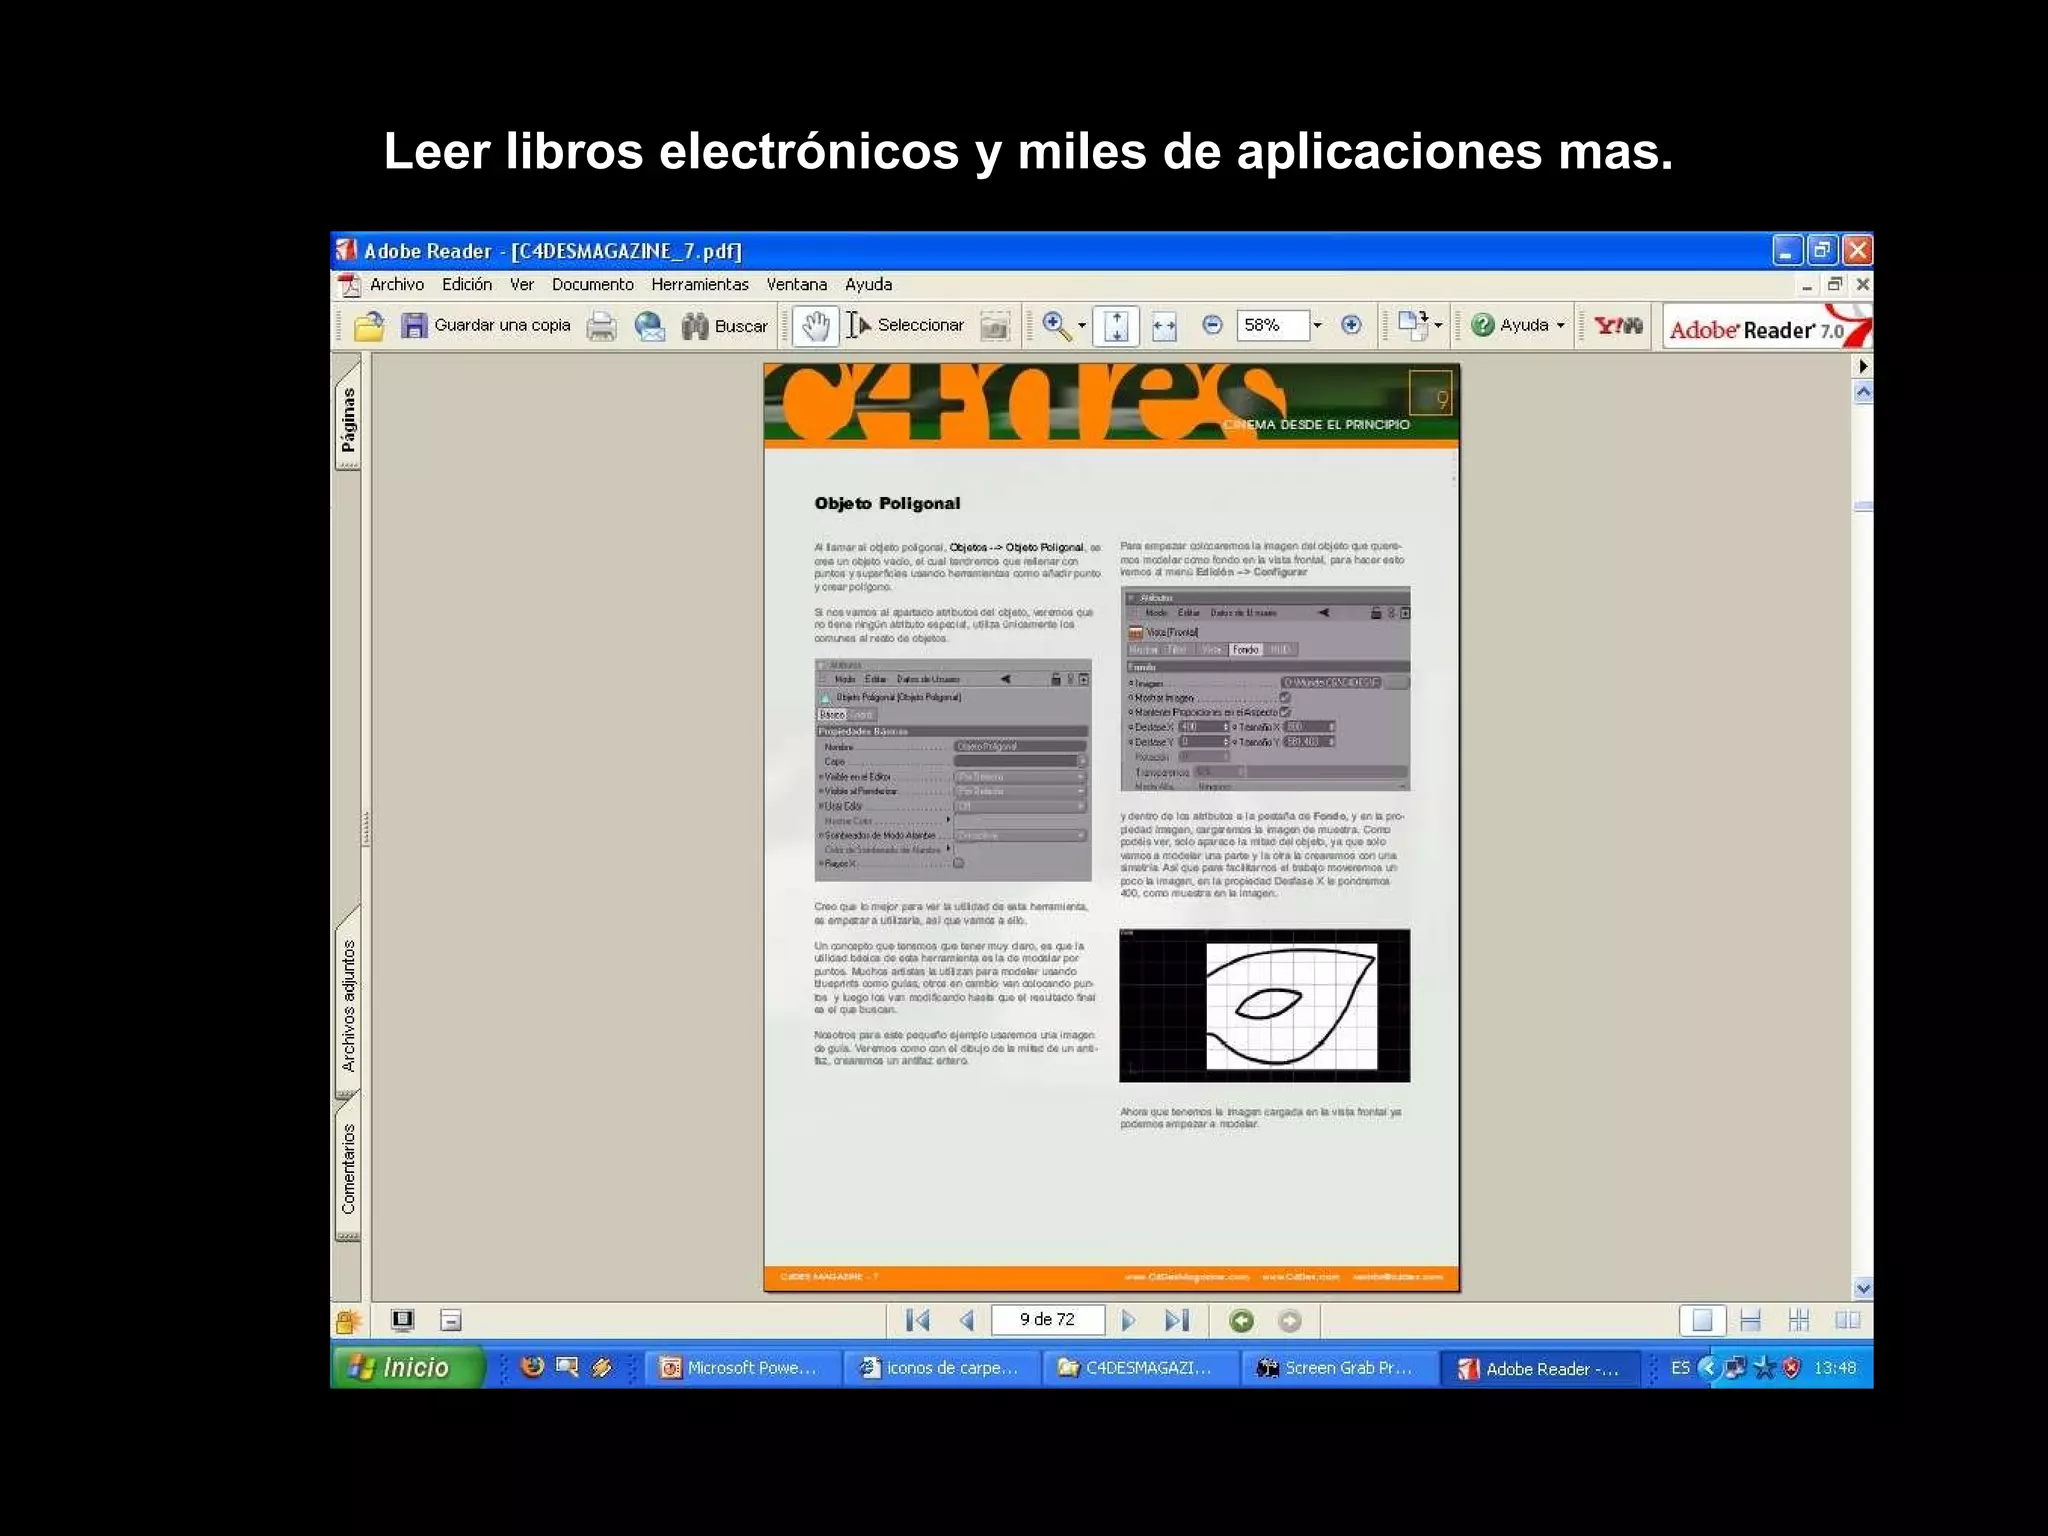Select continuous page layout

[1750, 1321]
